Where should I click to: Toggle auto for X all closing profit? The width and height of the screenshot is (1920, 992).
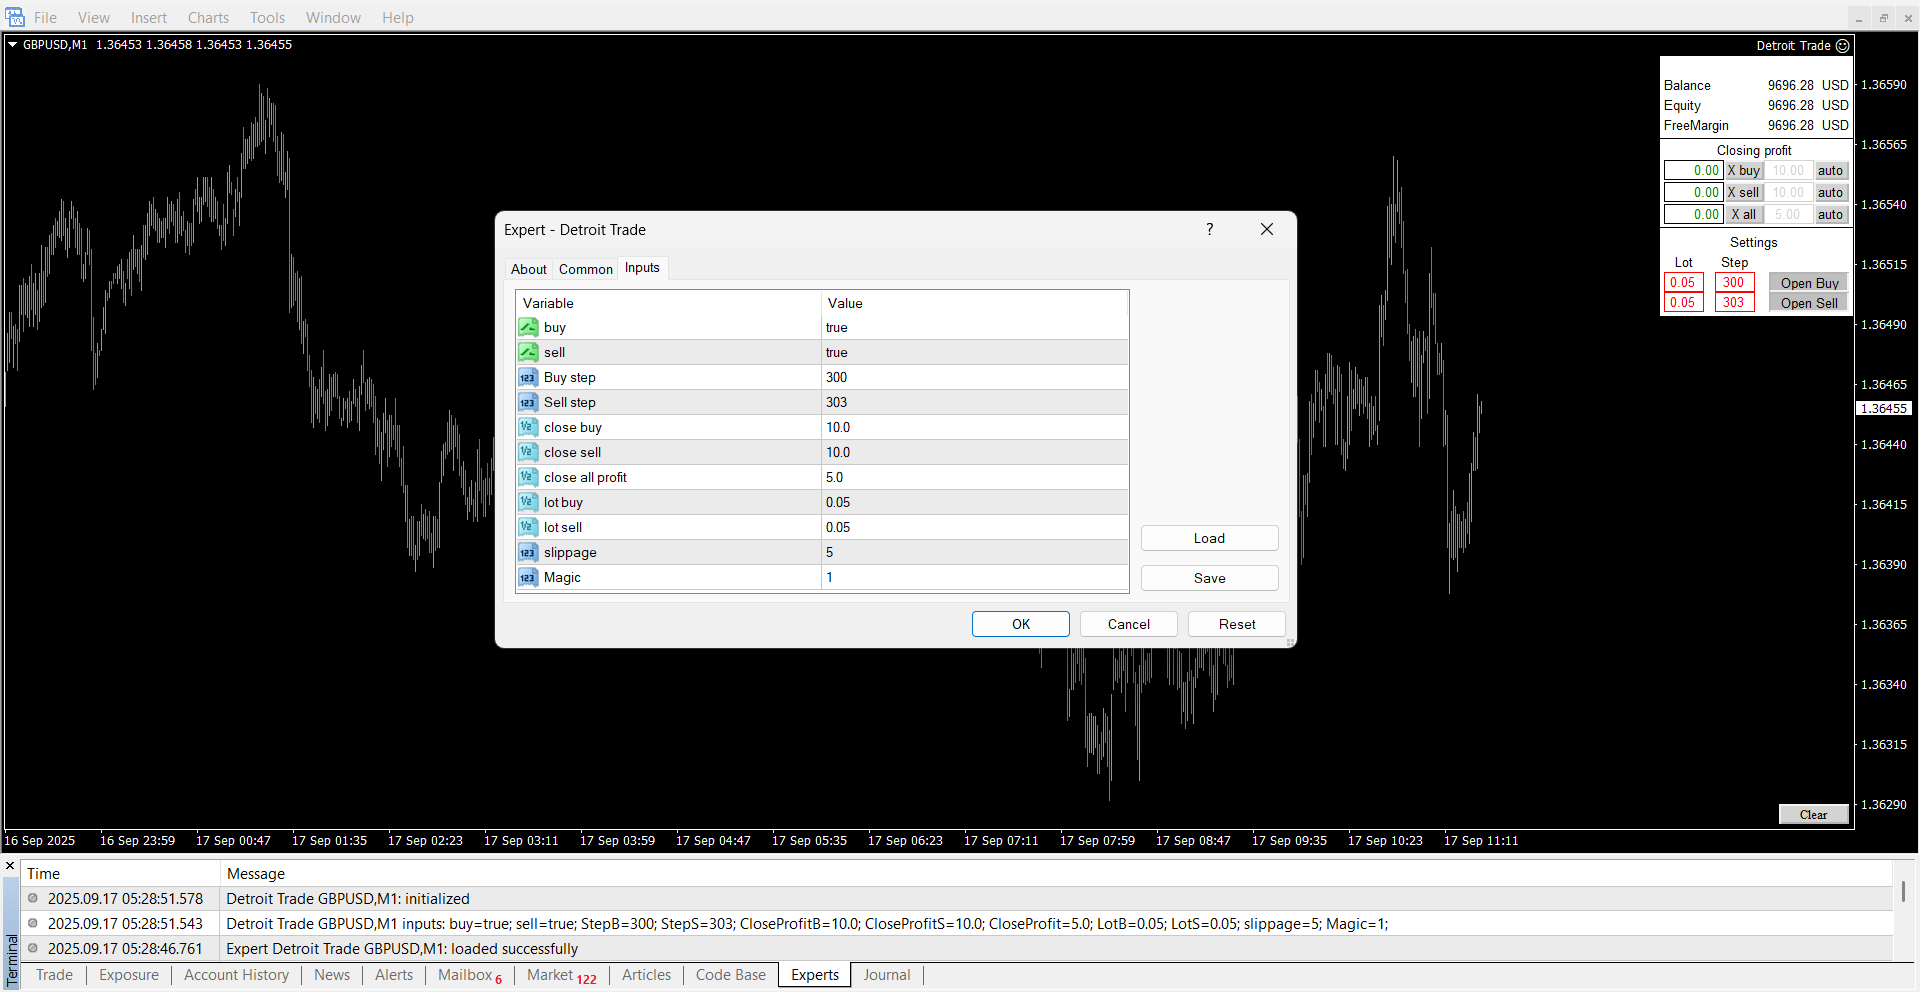[1830, 215]
